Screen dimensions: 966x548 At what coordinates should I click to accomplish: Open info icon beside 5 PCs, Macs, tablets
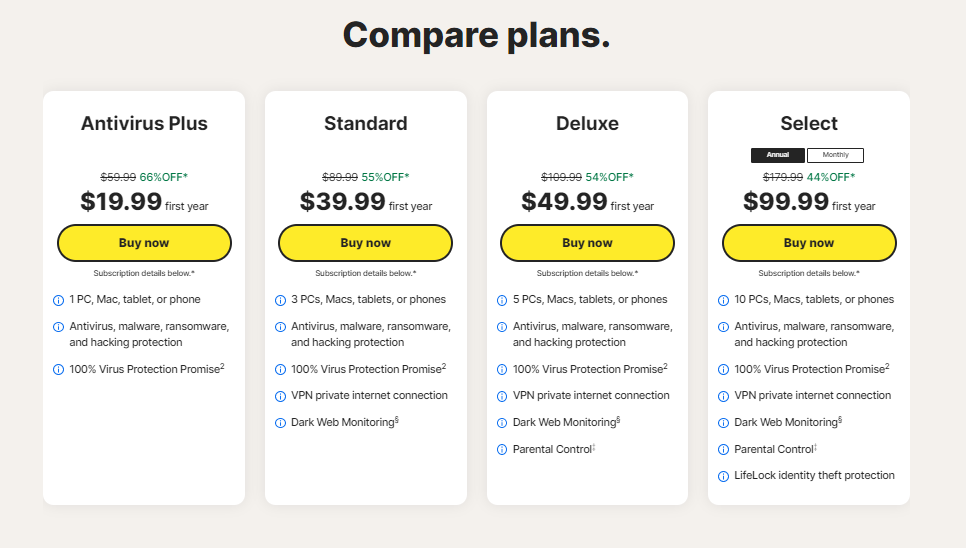click(x=502, y=300)
